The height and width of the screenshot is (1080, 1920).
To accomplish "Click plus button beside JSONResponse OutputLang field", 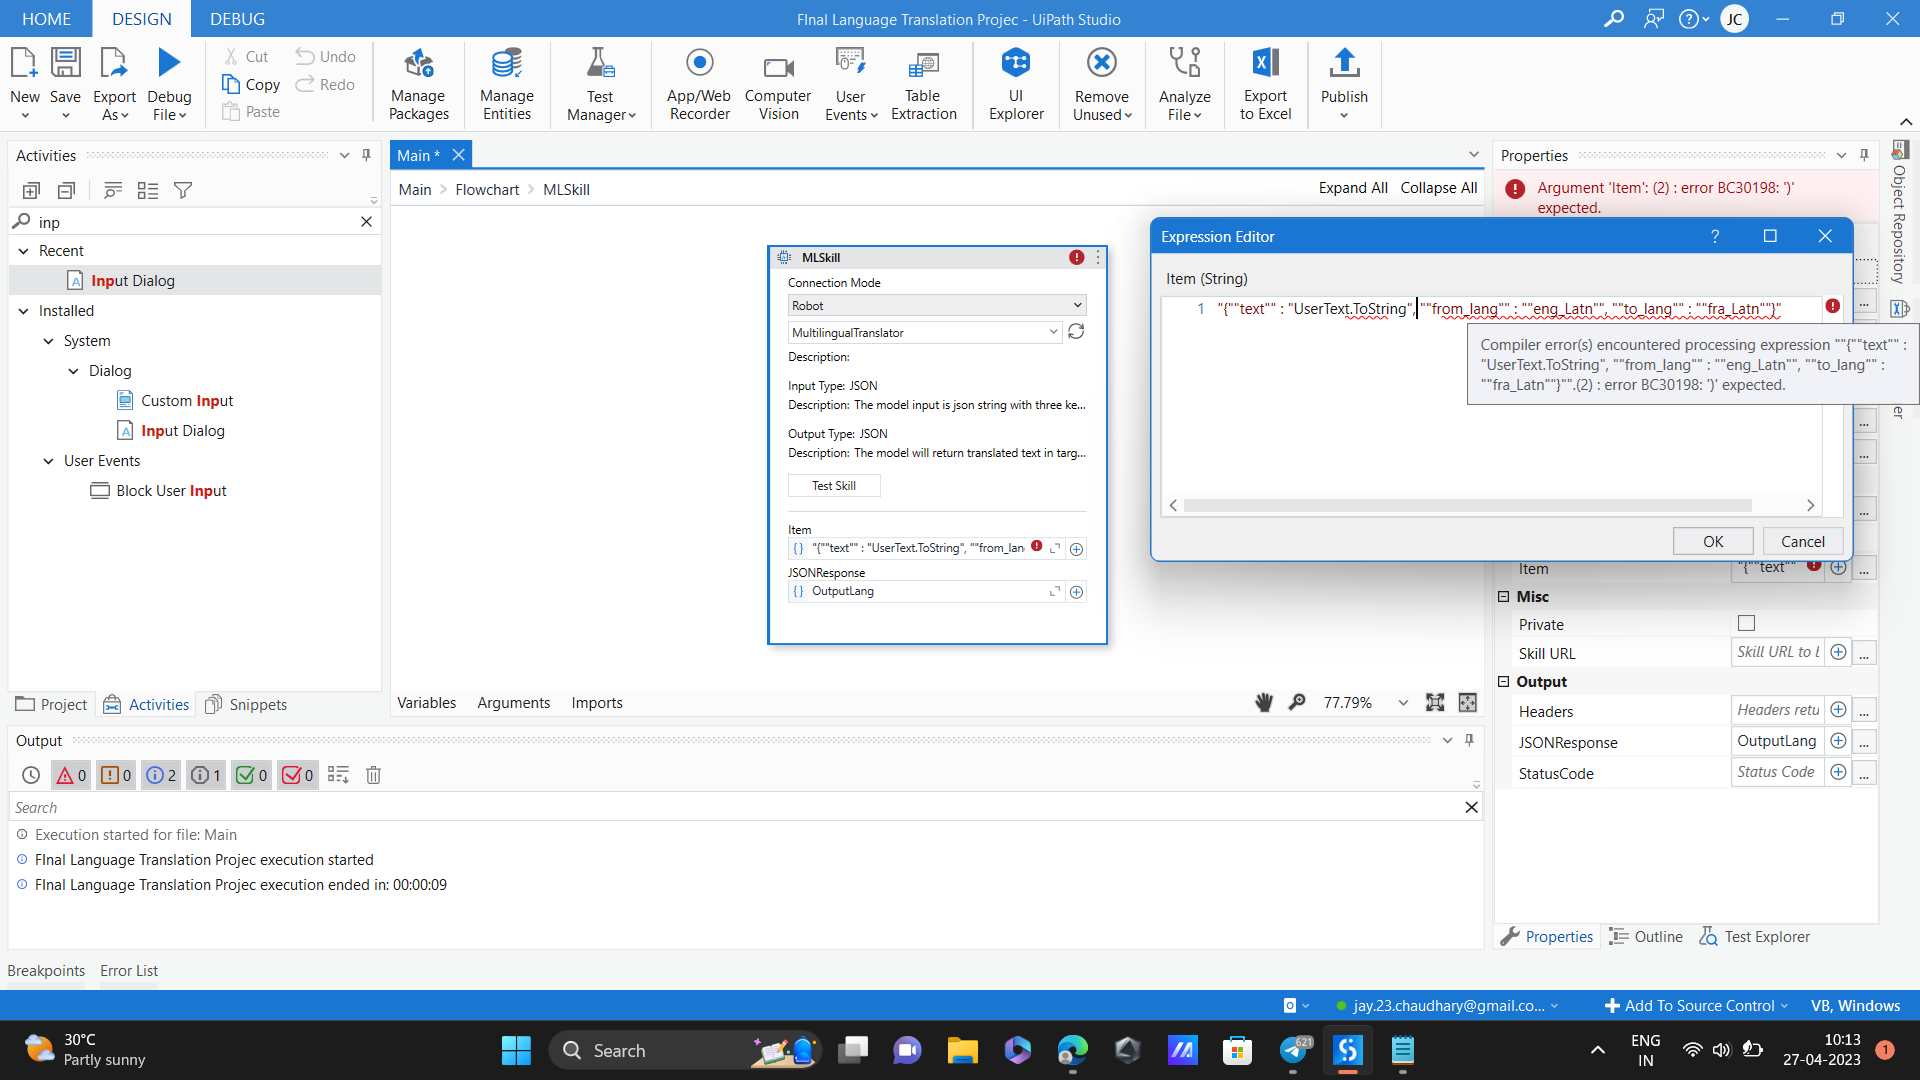I will [1076, 592].
